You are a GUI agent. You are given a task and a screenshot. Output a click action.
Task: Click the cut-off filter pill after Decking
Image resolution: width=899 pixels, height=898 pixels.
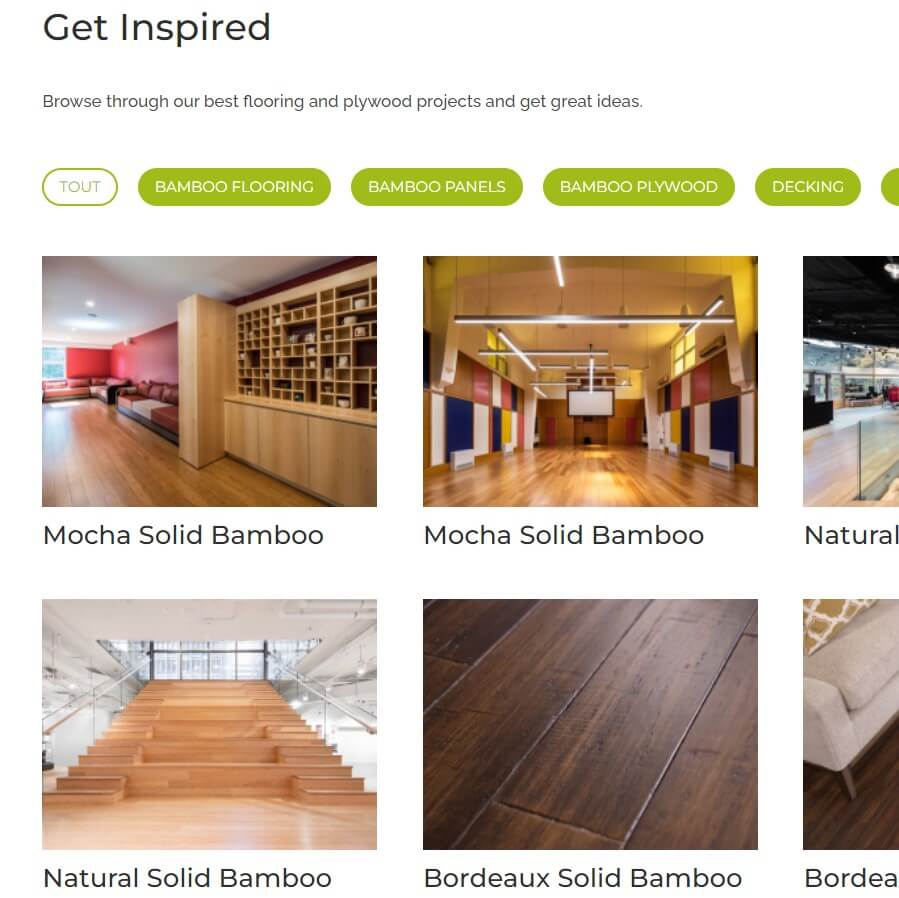[890, 187]
